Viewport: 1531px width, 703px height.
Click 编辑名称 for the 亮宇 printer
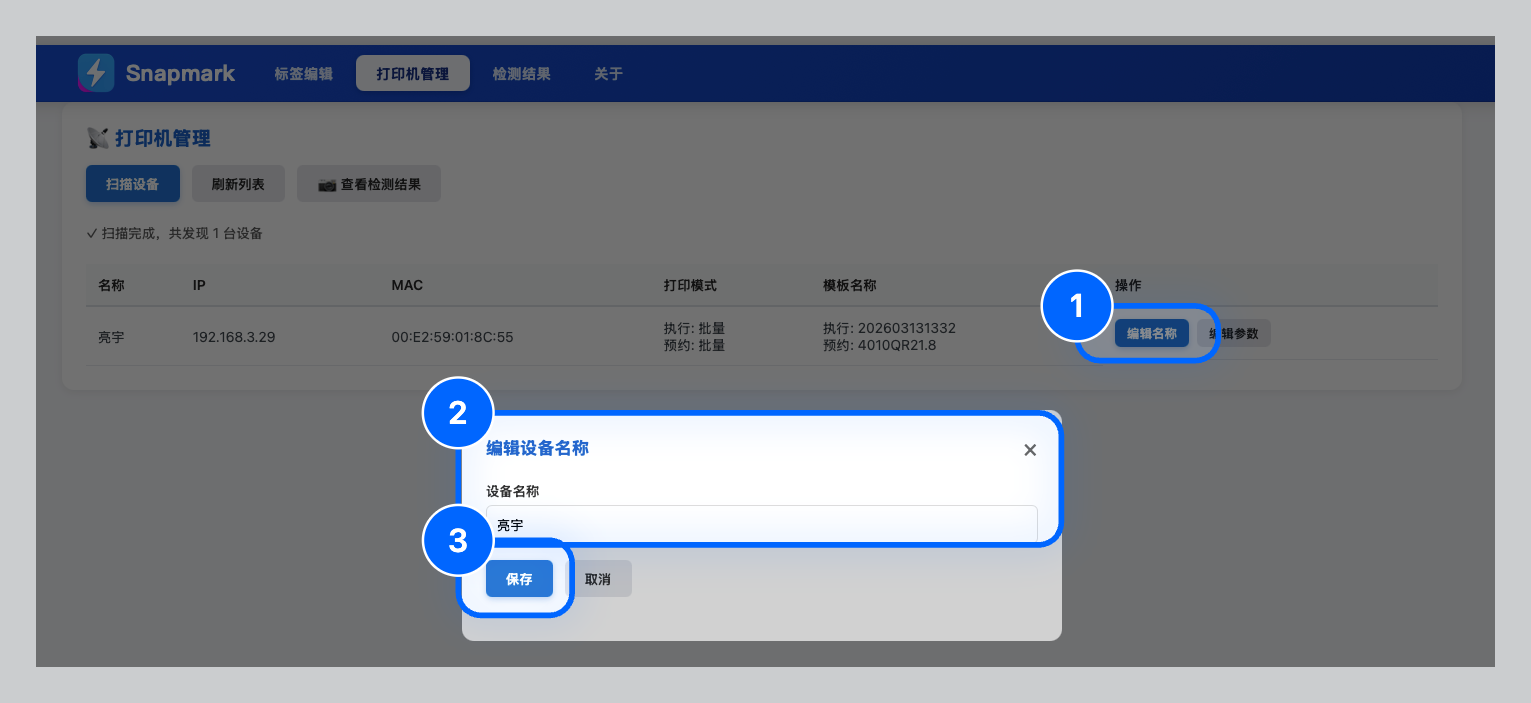(x=1152, y=333)
